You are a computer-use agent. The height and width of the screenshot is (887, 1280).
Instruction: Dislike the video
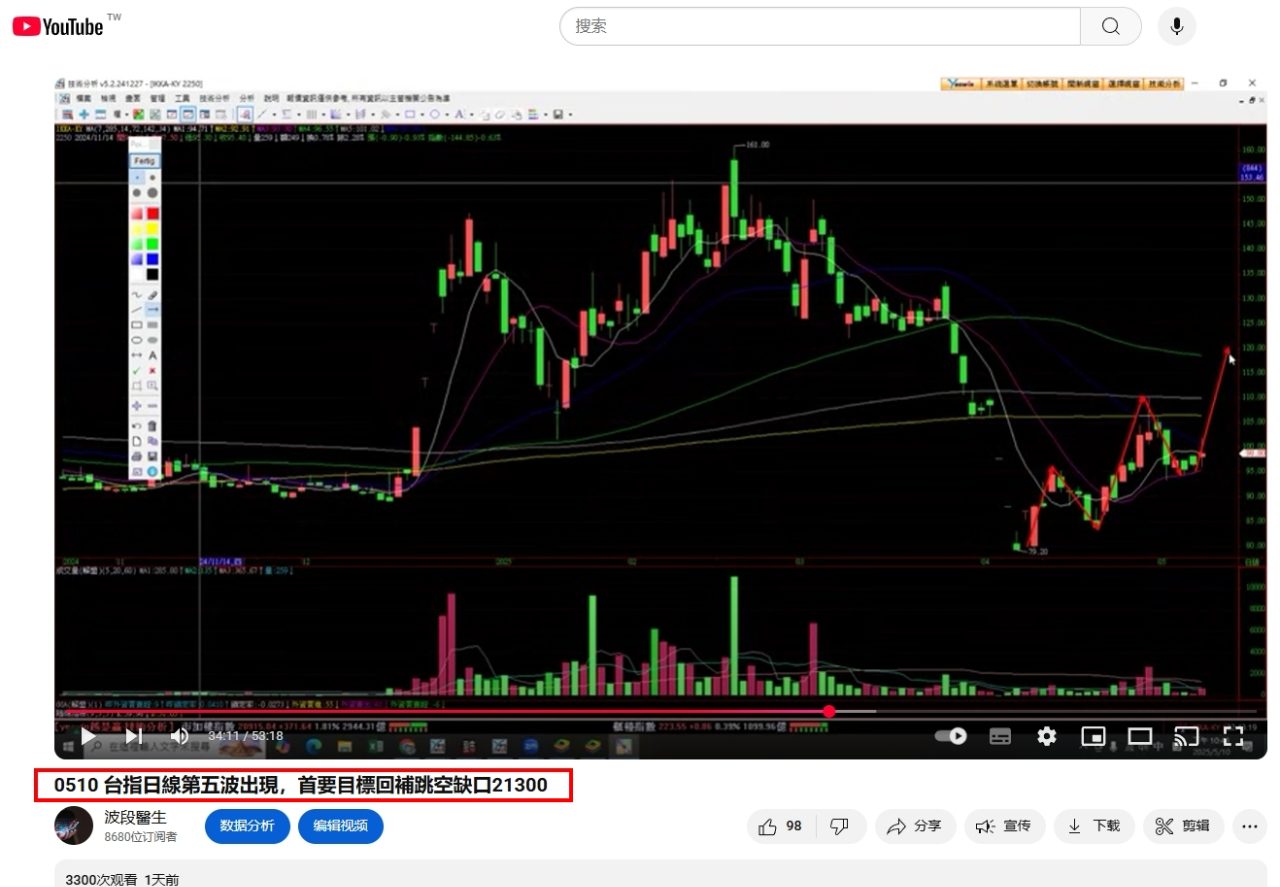(x=840, y=826)
